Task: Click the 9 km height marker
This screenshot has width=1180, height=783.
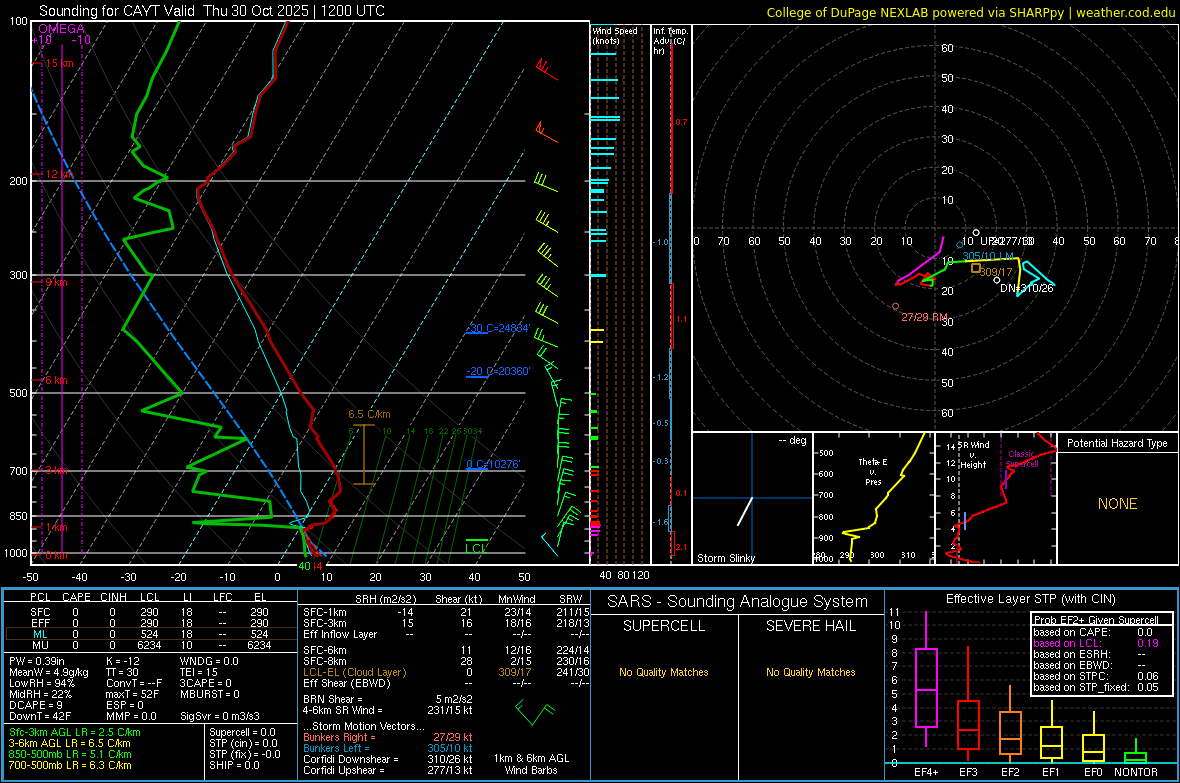Action: (56, 282)
